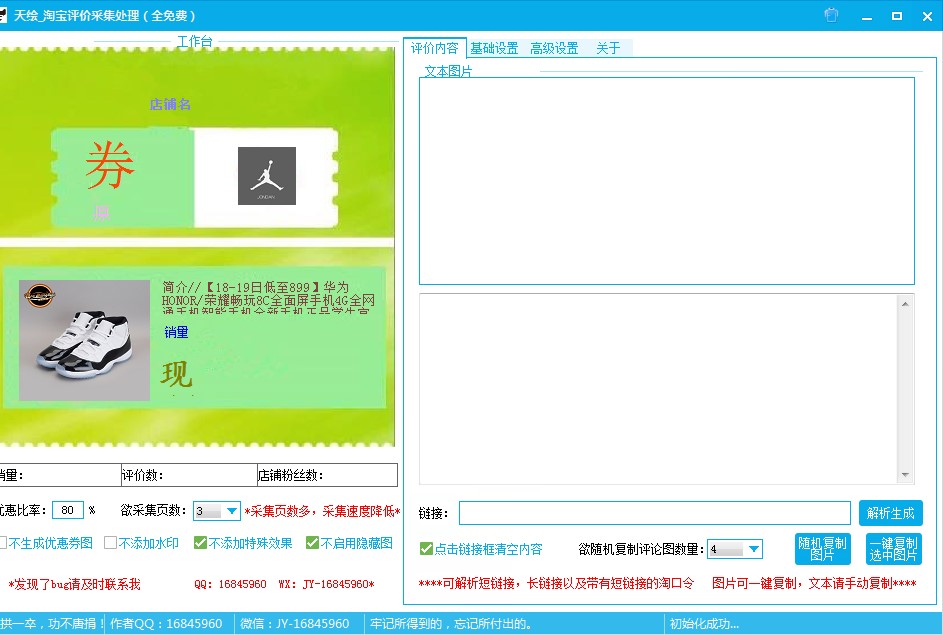This screenshot has width=943, height=635.
Task: Click the 店铺名 label on the coupon
Action: tap(170, 104)
